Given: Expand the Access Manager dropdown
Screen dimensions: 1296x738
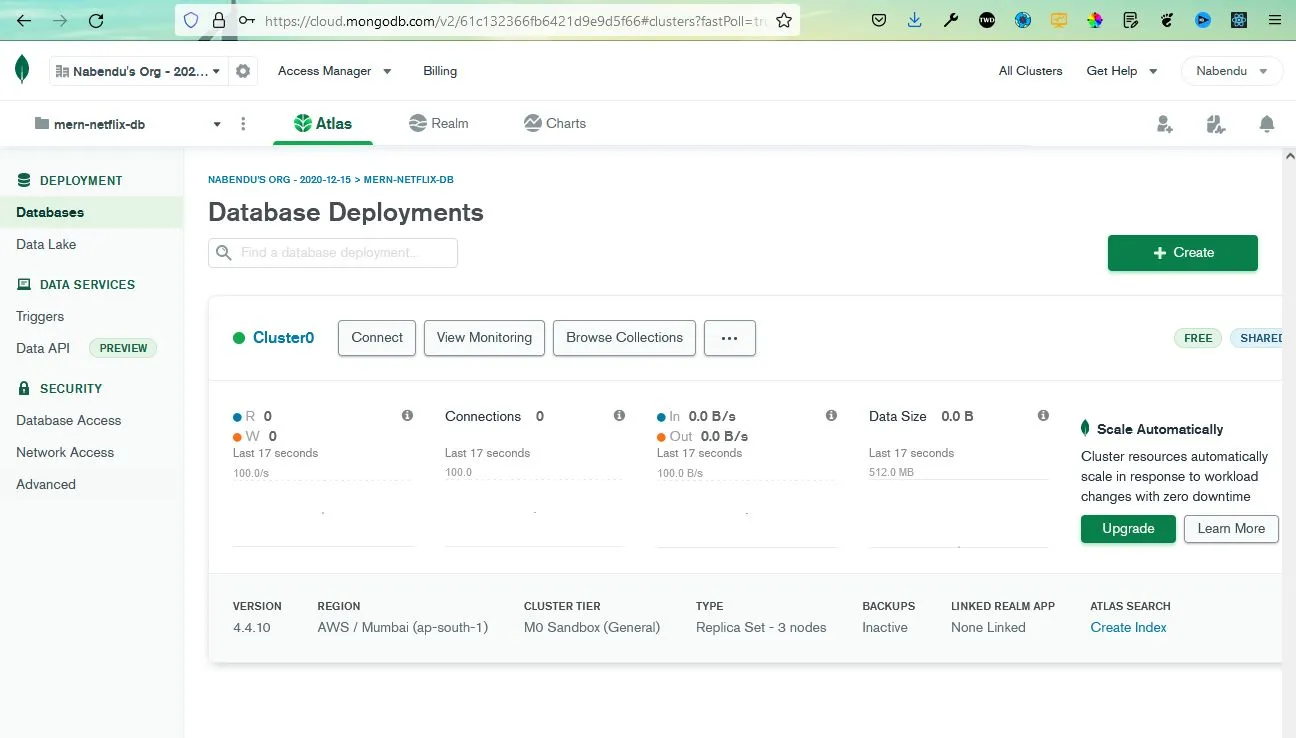Looking at the screenshot, I should click(335, 71).
